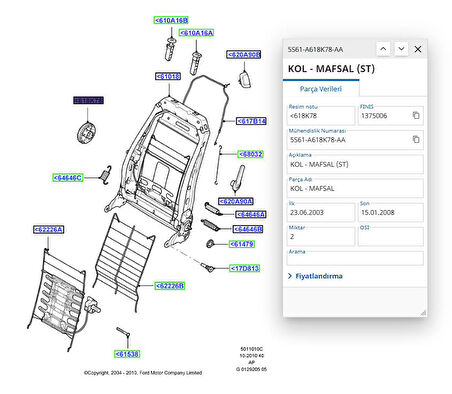The image size is (452, 394).
Task: Select part label <64646C
Action: coord(68,178)
